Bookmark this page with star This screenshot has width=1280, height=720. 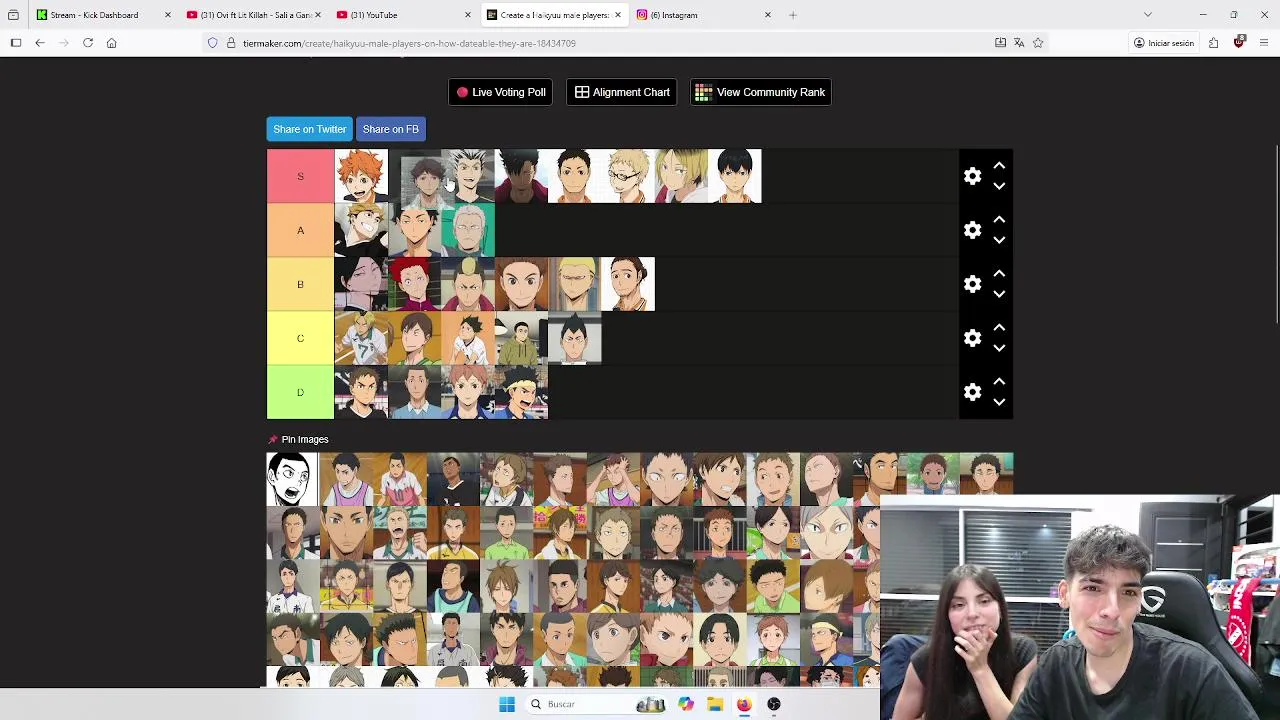(1038, 43)
